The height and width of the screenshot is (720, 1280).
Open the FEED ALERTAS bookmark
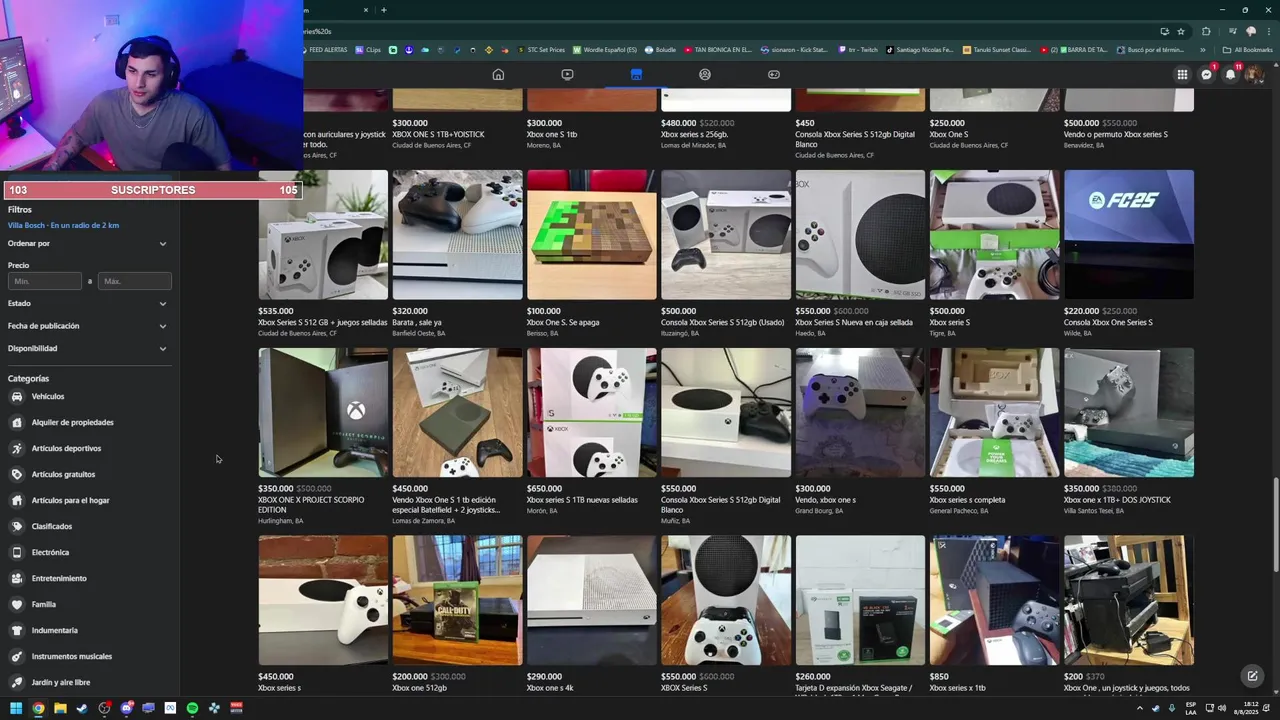pos(324,50)
